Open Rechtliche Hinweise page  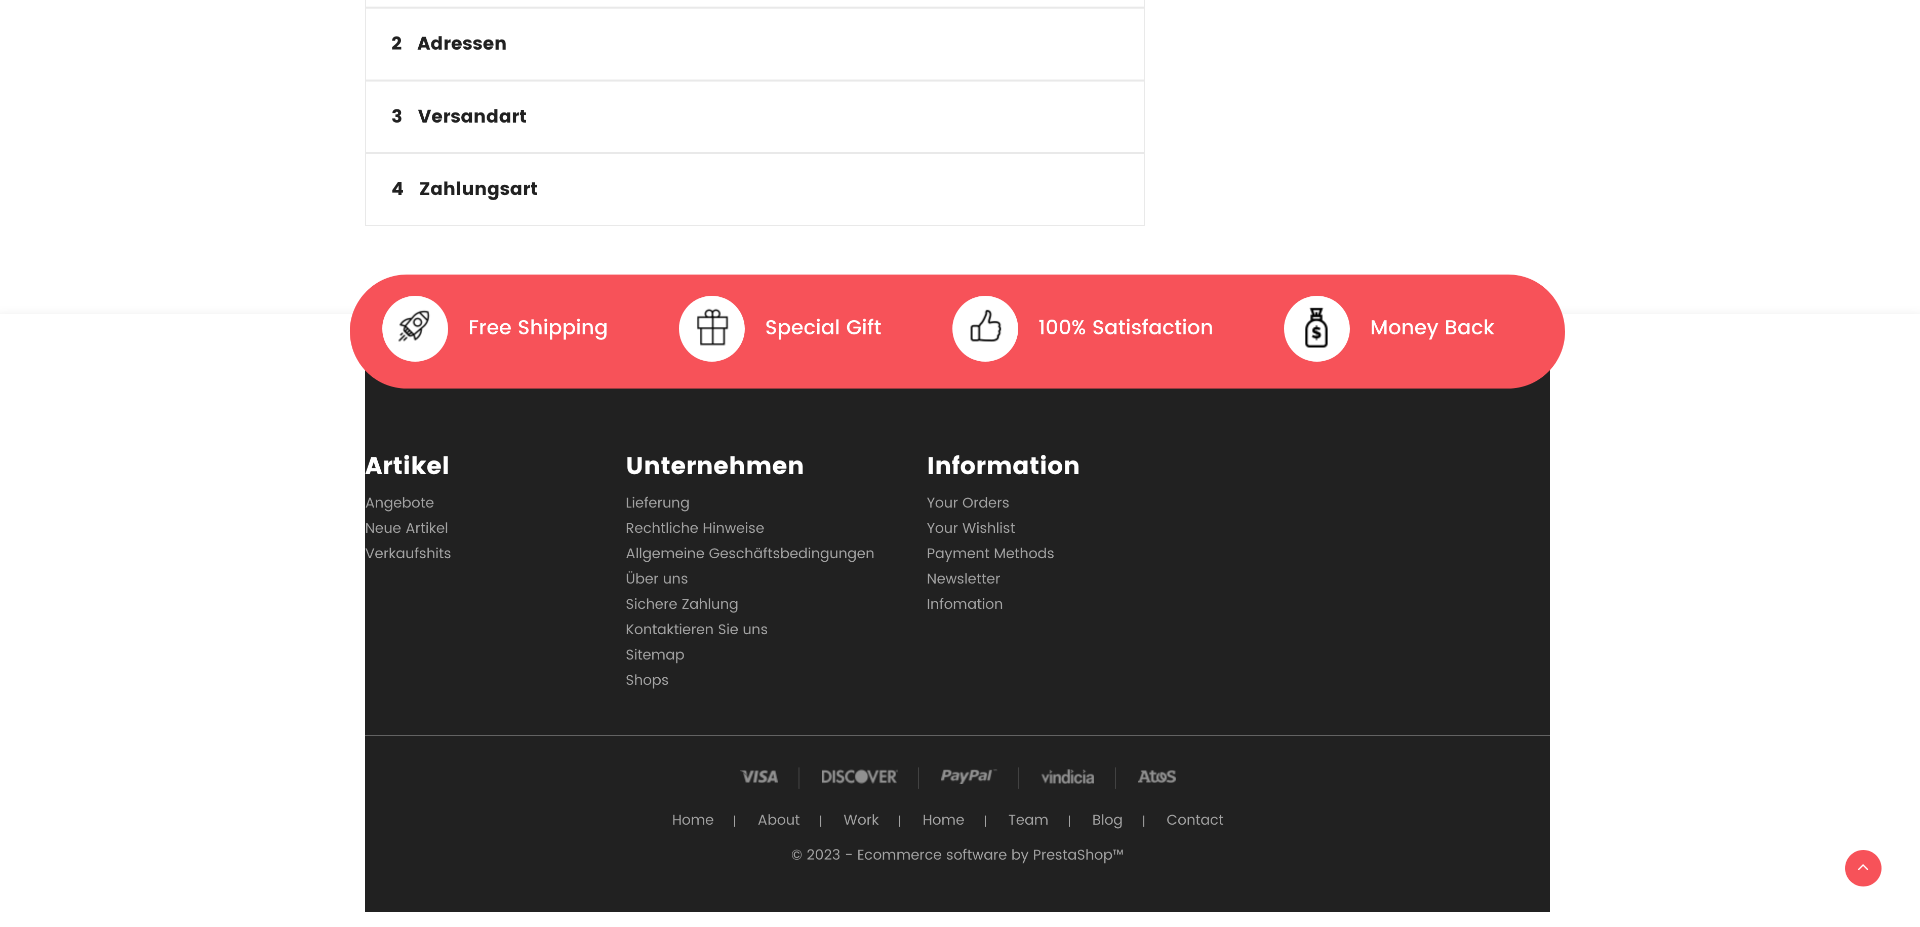[694, 528]
